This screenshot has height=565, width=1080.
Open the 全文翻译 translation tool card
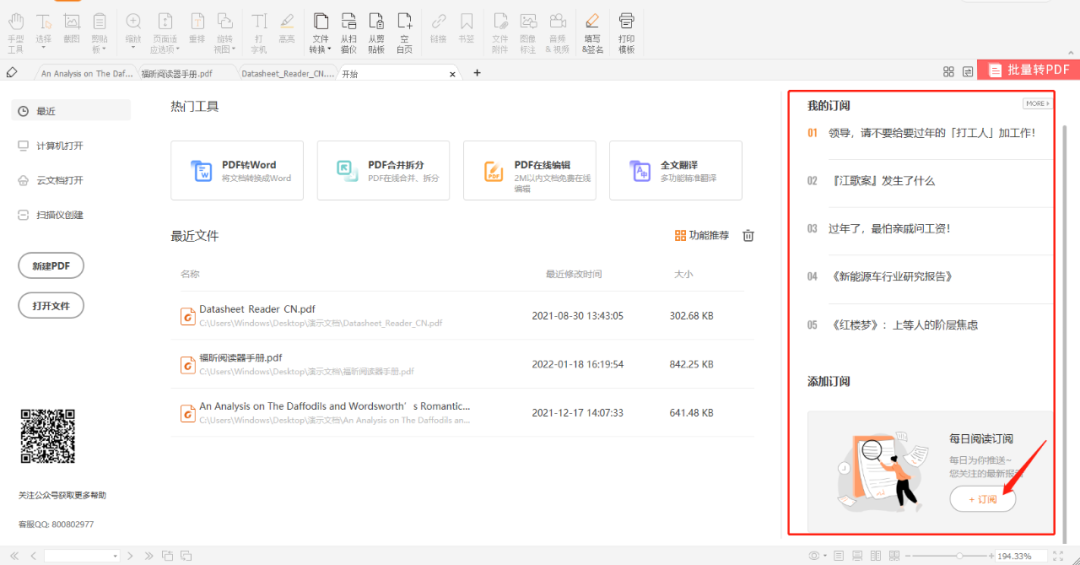(675, 171)
